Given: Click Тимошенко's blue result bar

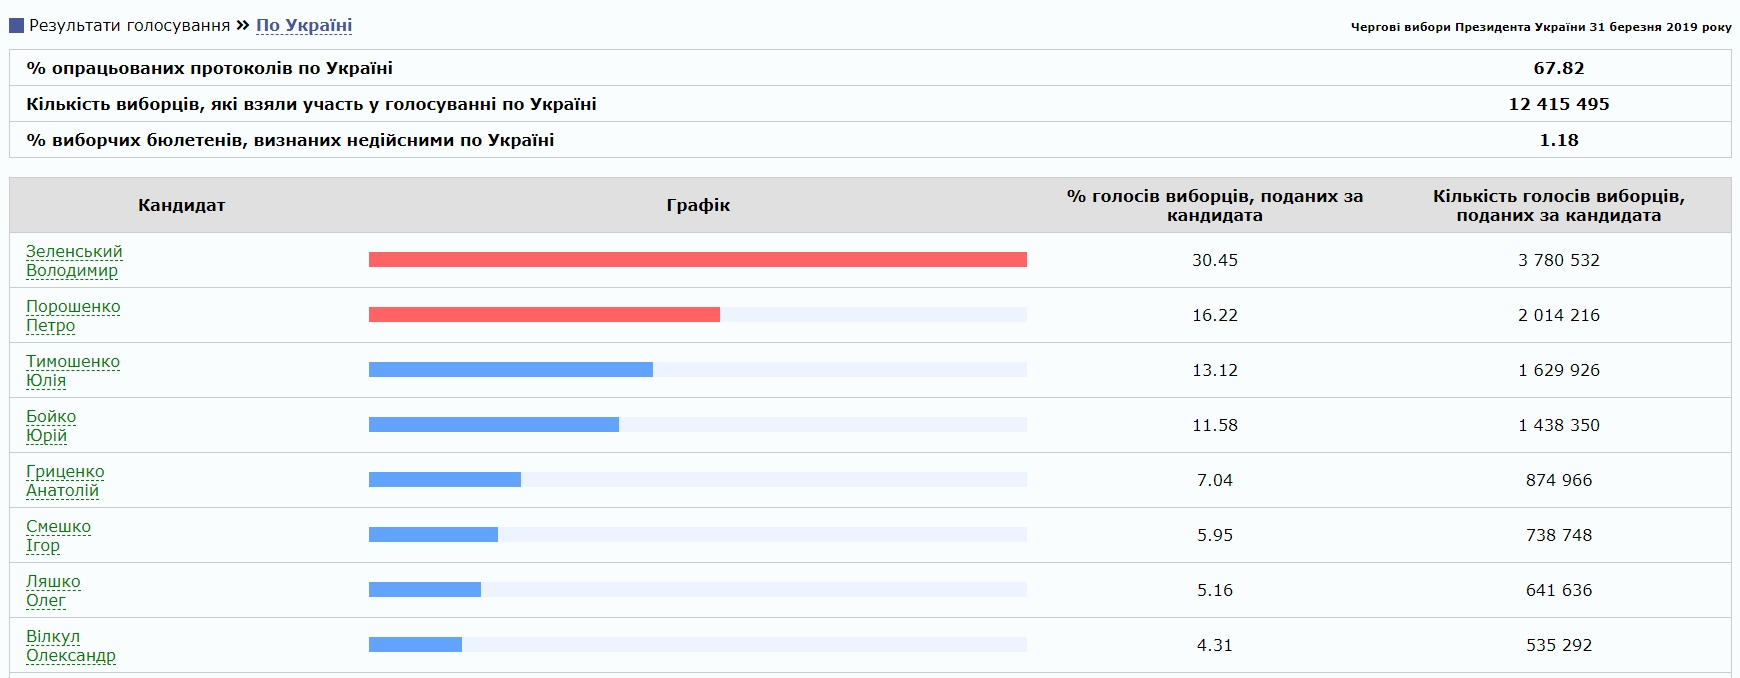Looking at the screenshot, I should pyautogui.click(x=510, y=370).
